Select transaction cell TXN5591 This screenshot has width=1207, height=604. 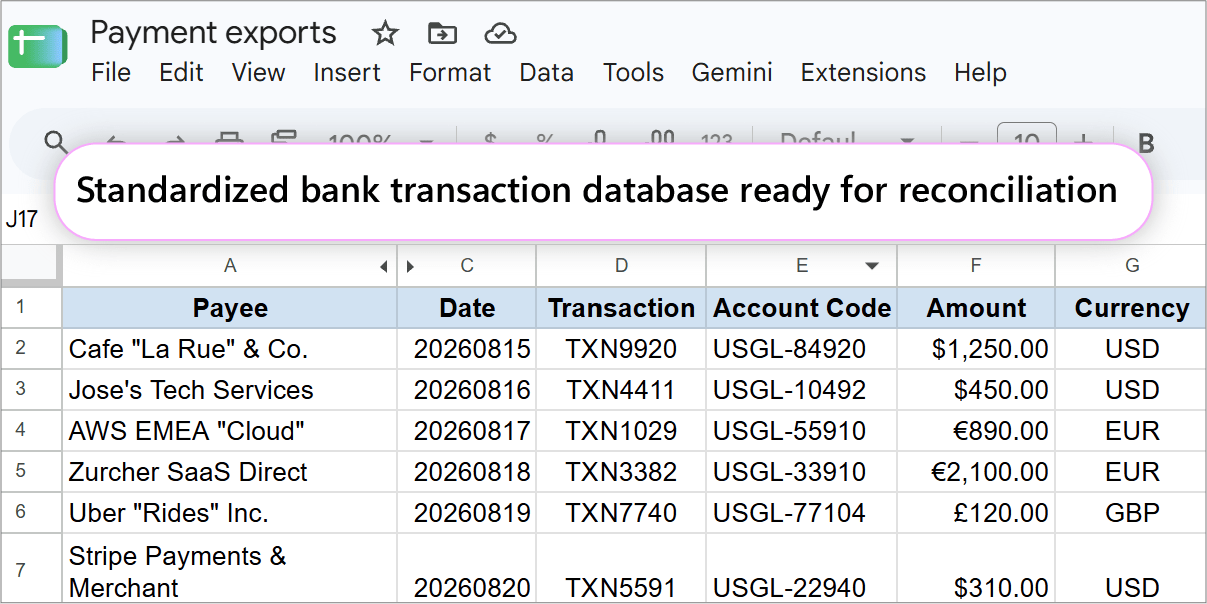tap(621, 569)
